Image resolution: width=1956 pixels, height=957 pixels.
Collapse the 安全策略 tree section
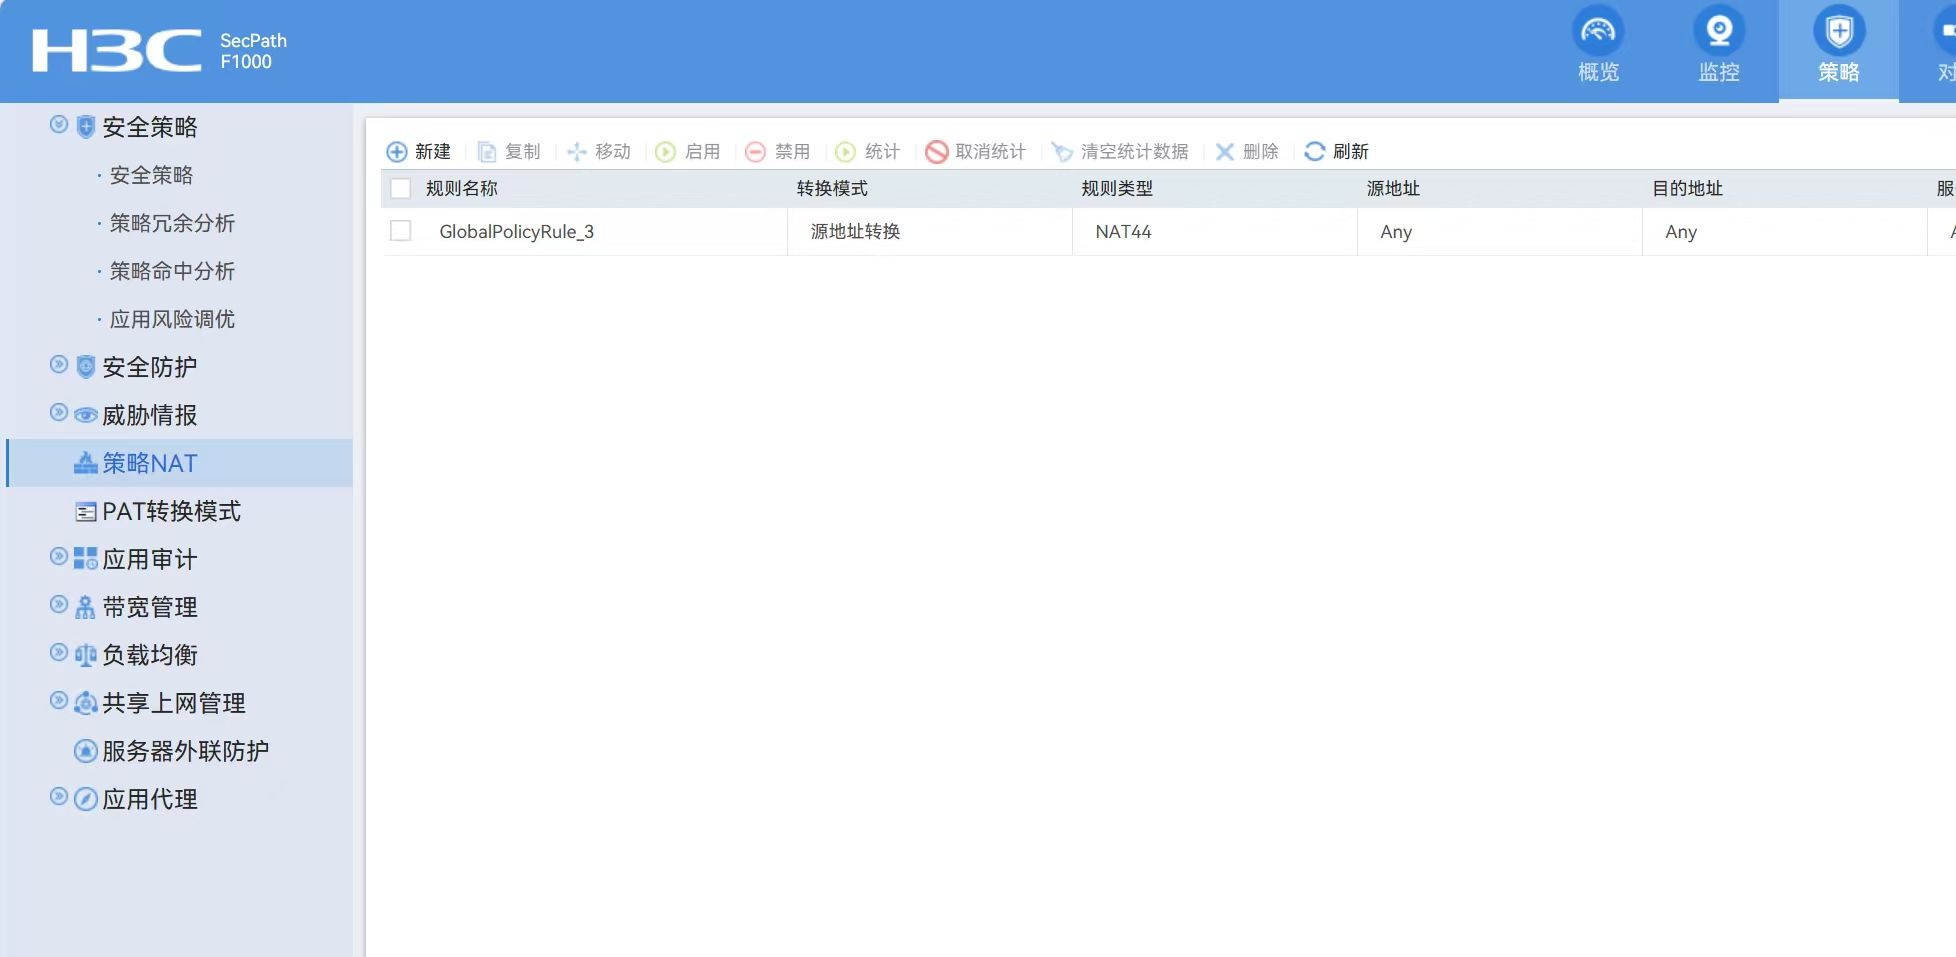pos(59,125)
